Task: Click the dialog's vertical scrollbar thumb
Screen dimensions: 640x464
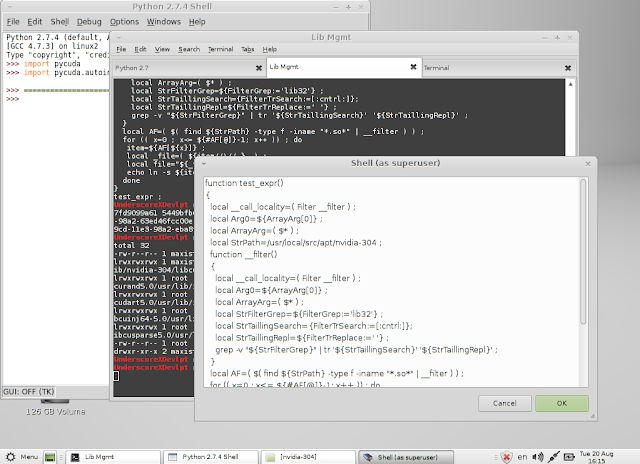Action: pyautogui.click(x=583, y=251)
